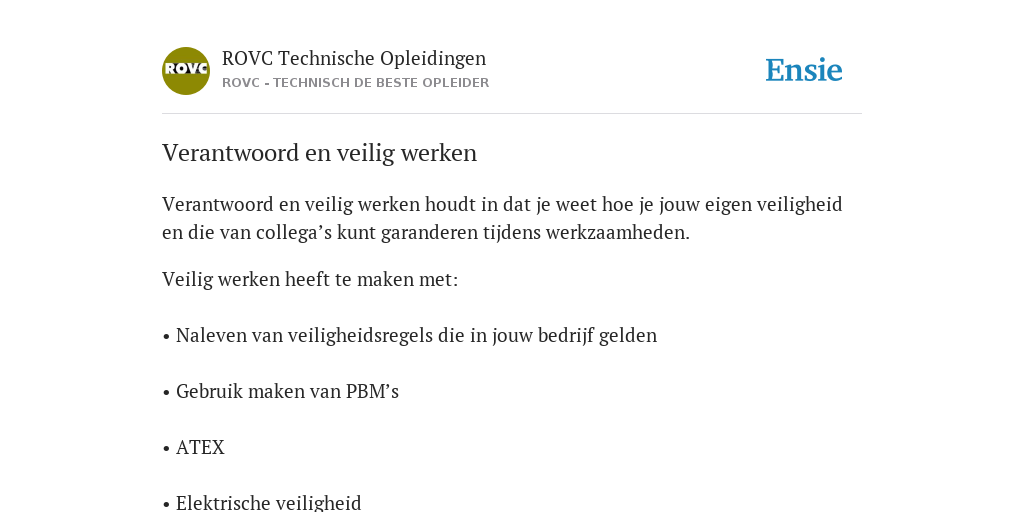
Task: Click the bullet dot before Gebruik maken
Action: [x=167, y=392]
